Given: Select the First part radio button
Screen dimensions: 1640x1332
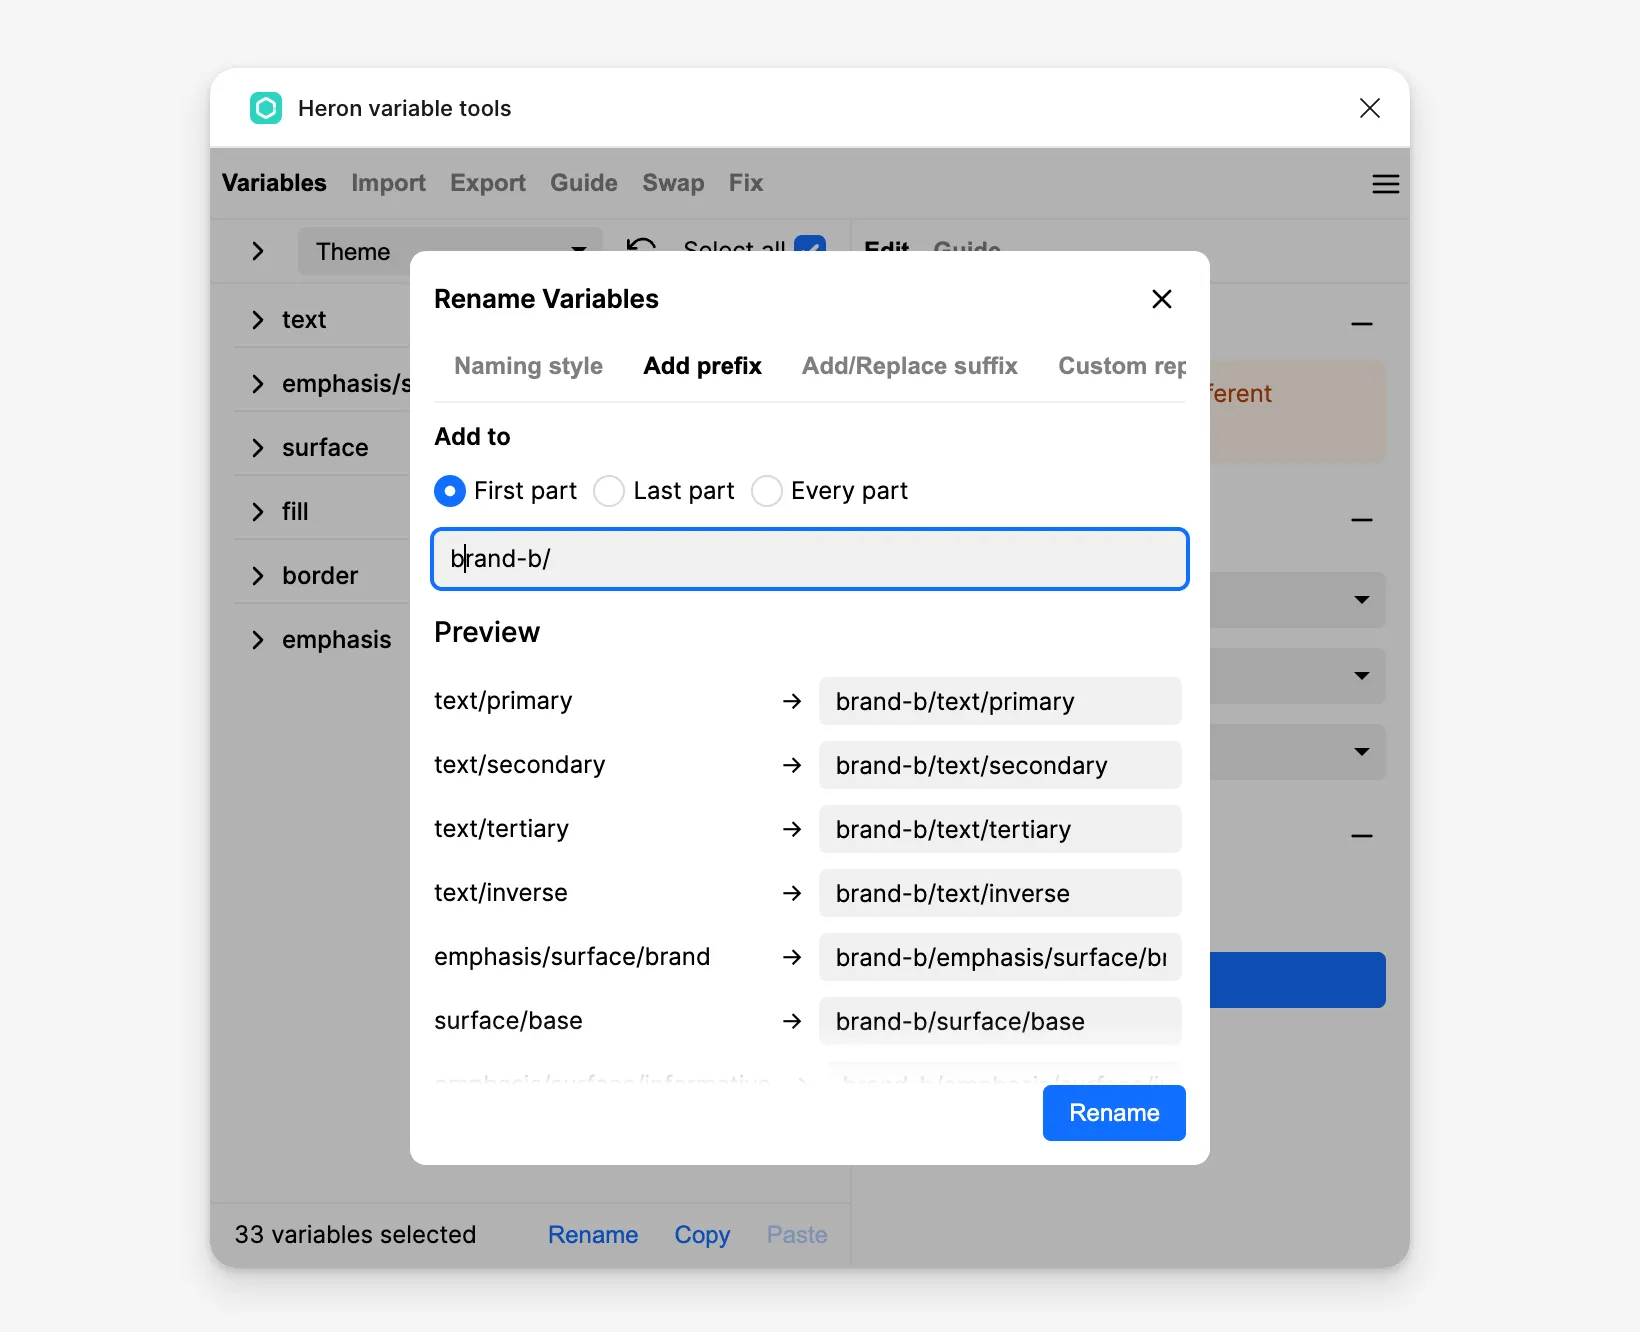Looking at the screenshot, I should [450, 491].
